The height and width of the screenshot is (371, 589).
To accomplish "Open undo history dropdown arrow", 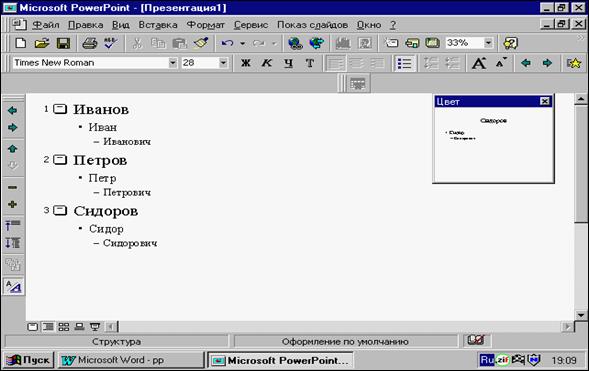I will tap(243, 44).
